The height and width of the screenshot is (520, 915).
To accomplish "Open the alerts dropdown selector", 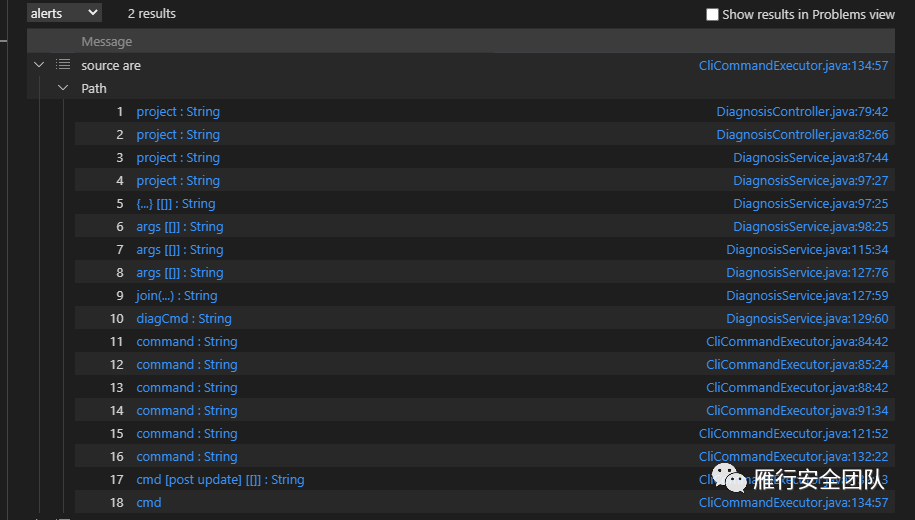I will [x=64, y=13].
